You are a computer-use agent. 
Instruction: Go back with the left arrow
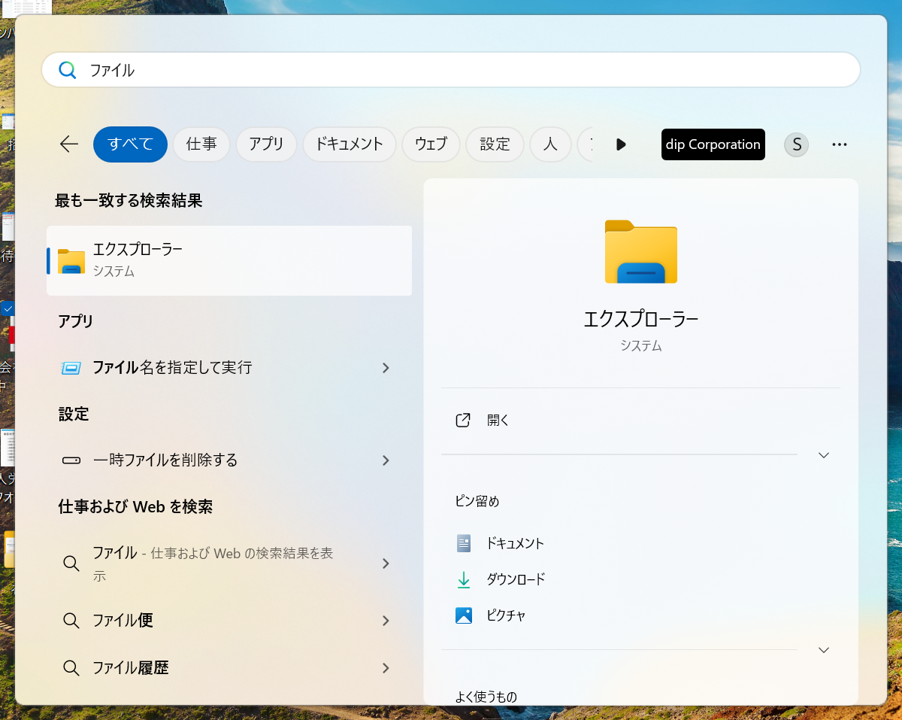69,144
